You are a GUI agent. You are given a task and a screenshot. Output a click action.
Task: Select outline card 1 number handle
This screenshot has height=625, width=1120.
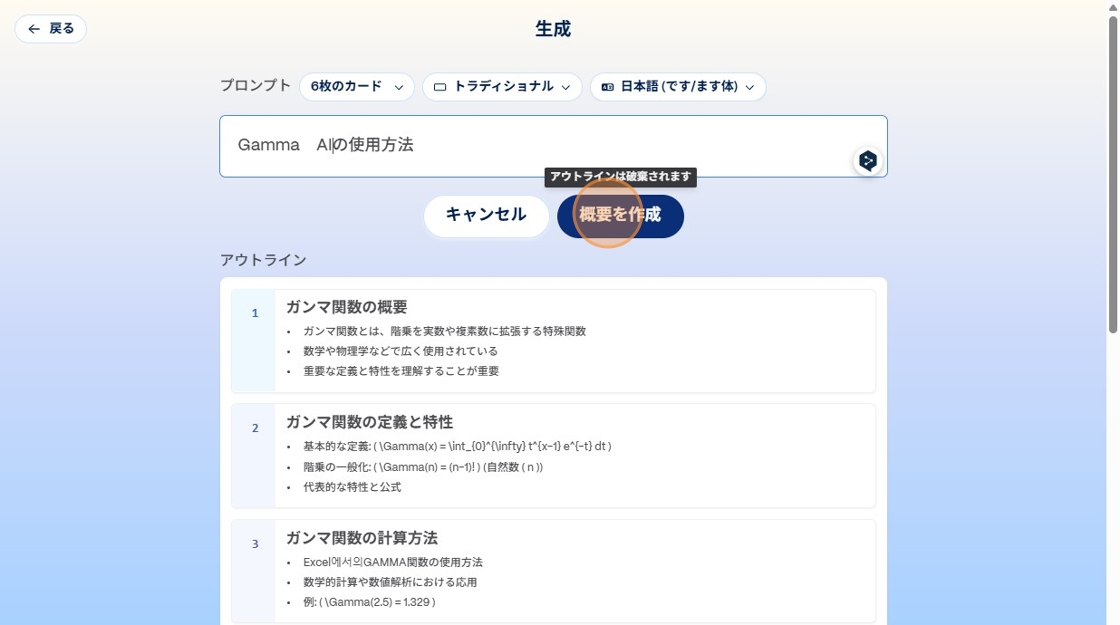tap(254, 341)
